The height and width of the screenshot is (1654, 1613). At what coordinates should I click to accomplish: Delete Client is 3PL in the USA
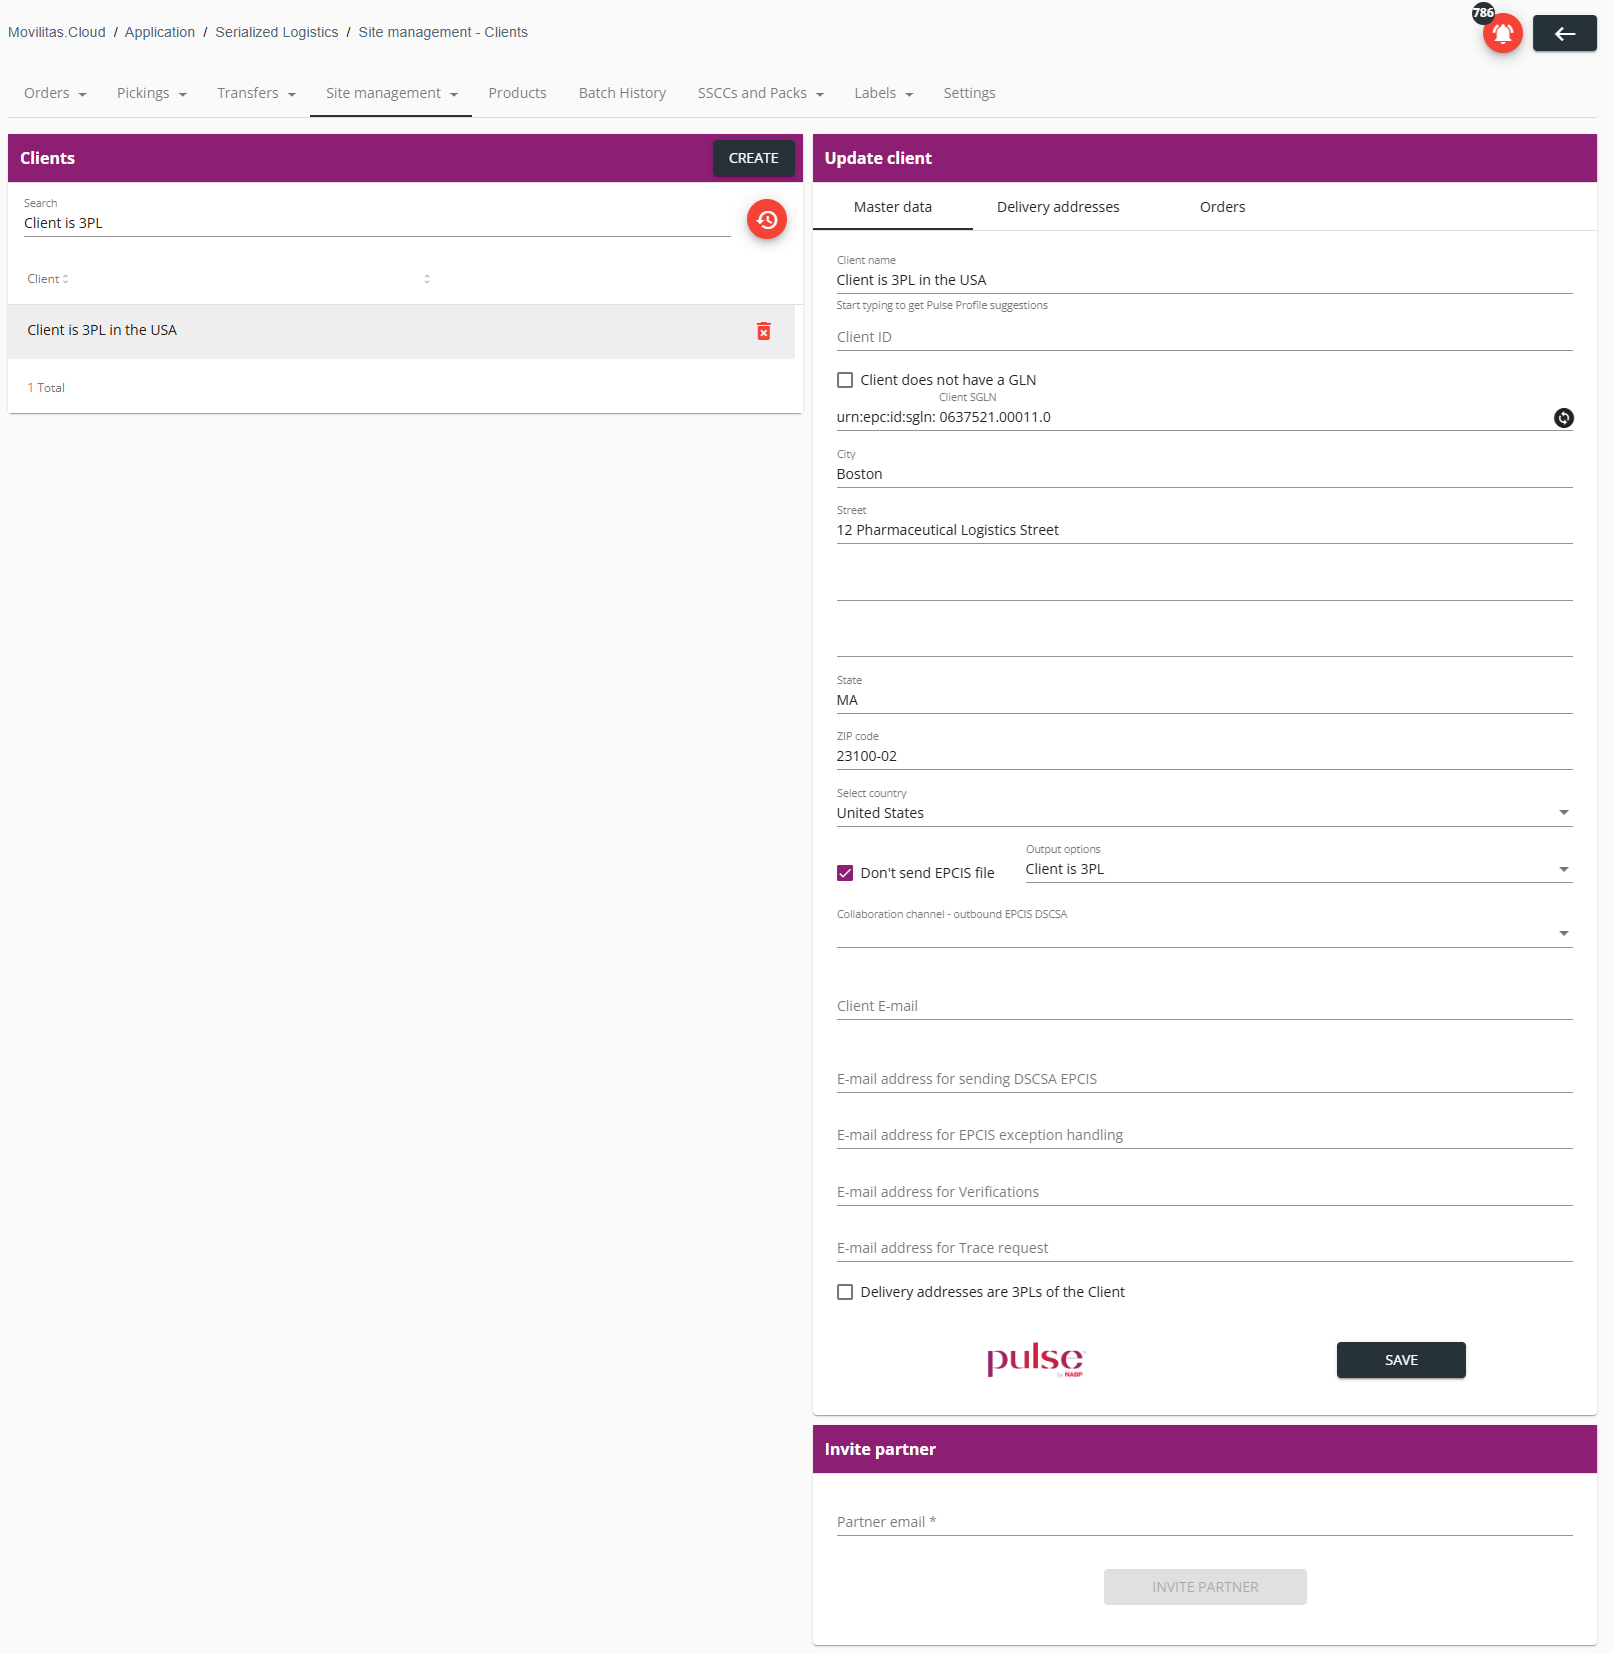(764, 331)
